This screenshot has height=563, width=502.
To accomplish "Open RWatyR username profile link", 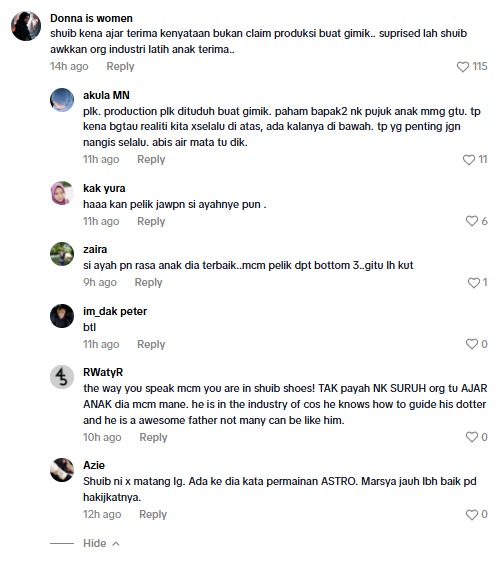I will 103,372.
